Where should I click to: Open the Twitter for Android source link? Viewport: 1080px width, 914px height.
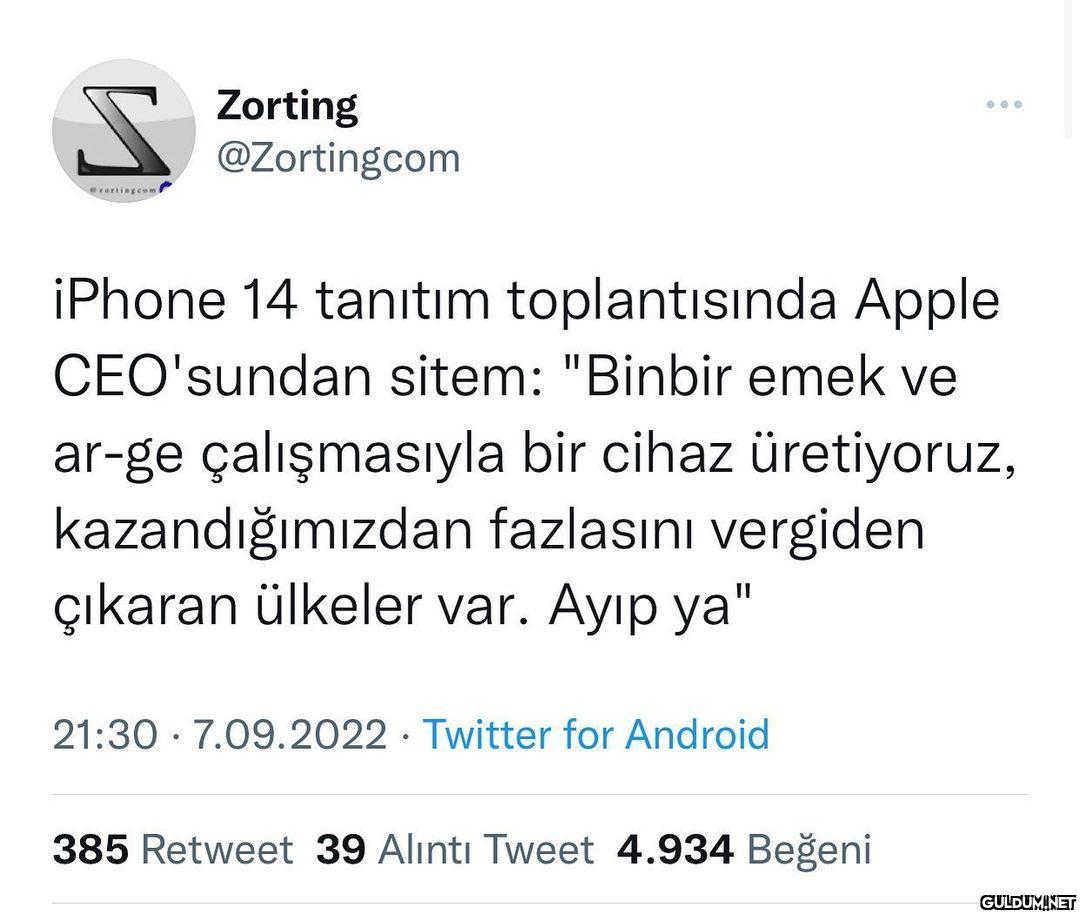[596, 734]
